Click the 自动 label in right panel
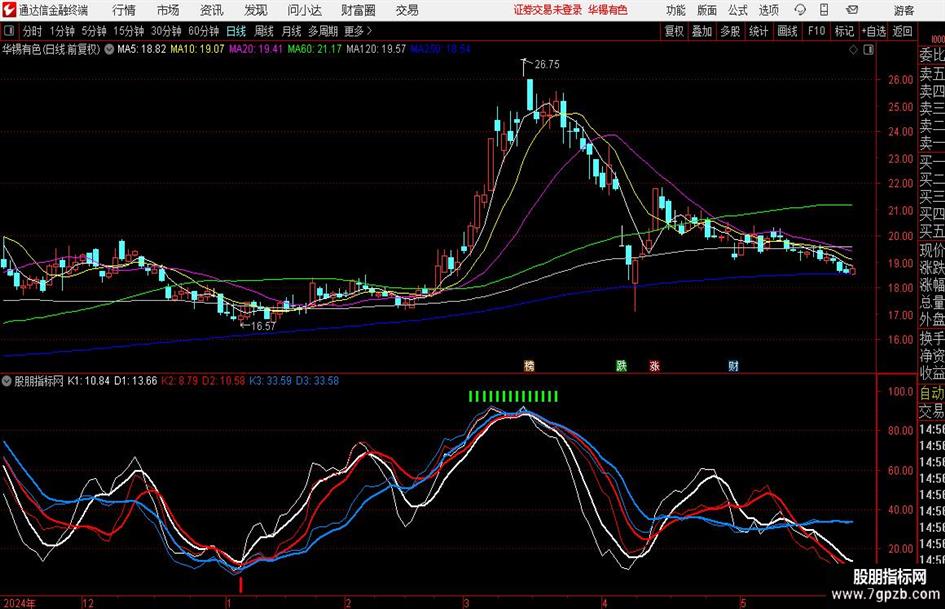 tap(932, 393)
